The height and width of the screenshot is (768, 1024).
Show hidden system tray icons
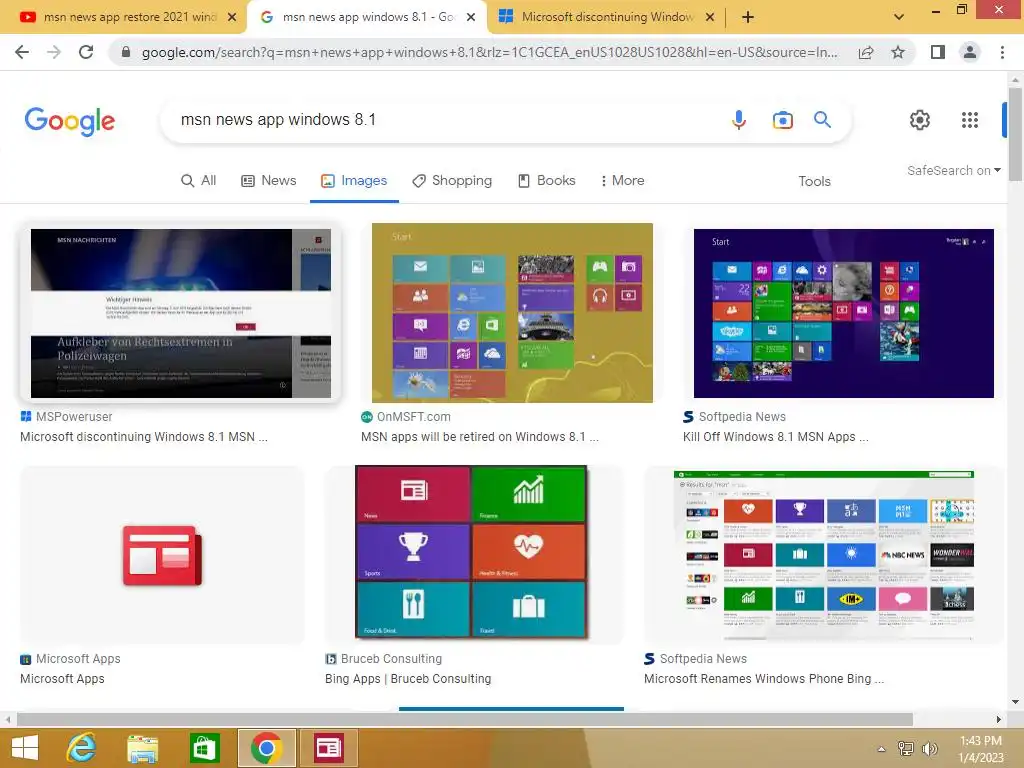coord(881,749)
